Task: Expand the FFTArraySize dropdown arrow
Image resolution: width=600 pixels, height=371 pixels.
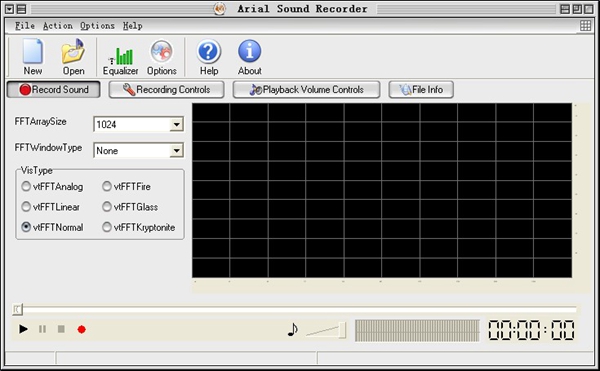Action: [x=176, y=124]
